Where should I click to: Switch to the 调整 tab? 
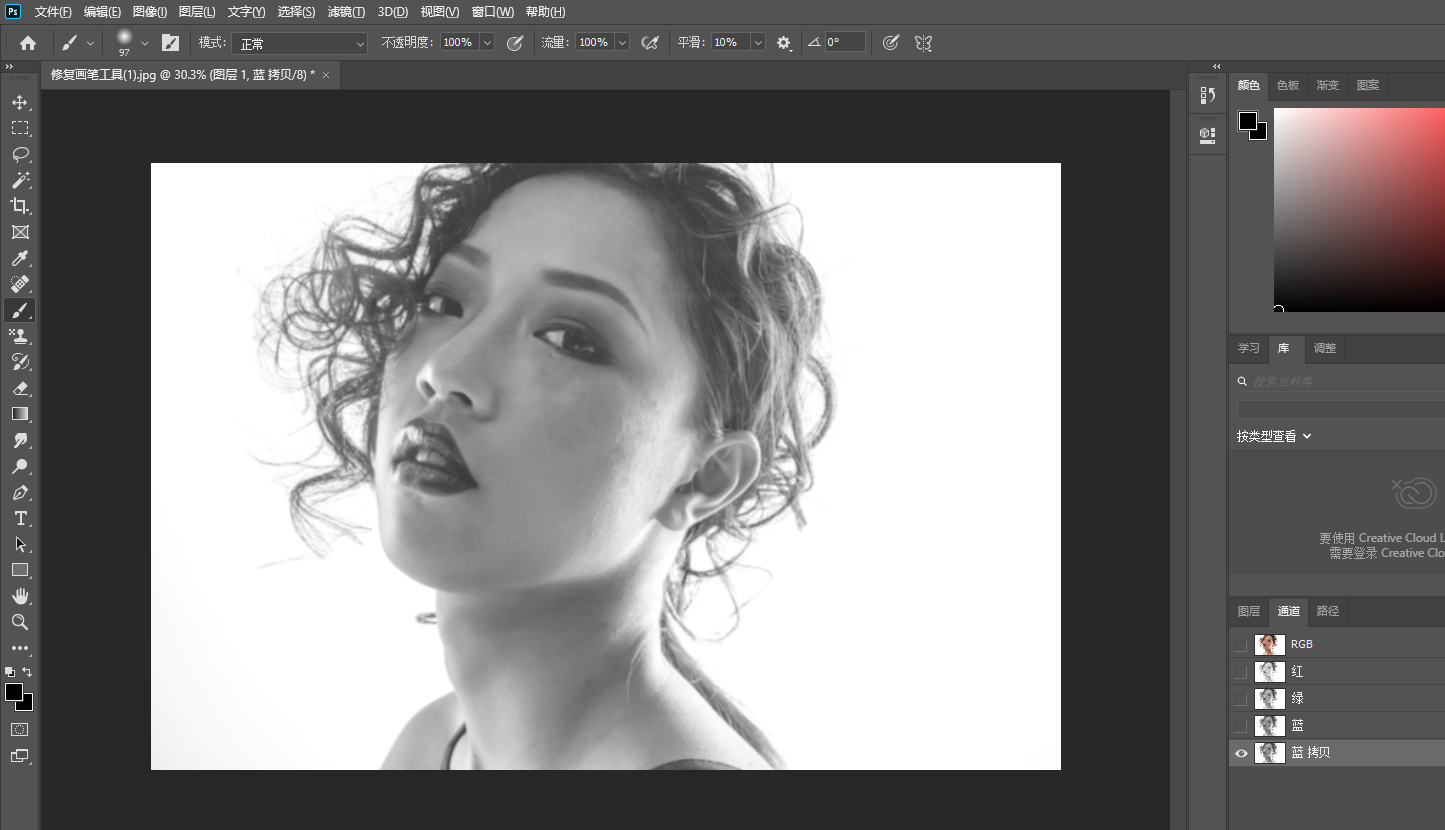[x=1325, y=348]
